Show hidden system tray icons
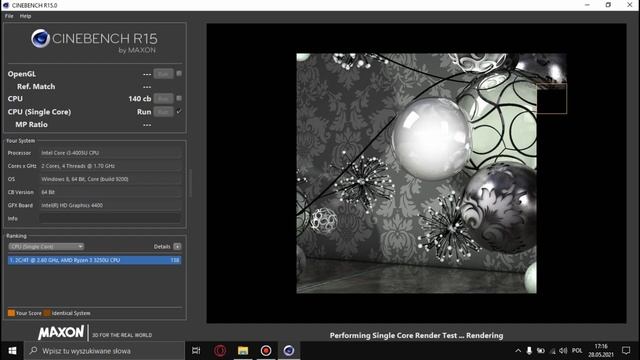 [518, 351]
